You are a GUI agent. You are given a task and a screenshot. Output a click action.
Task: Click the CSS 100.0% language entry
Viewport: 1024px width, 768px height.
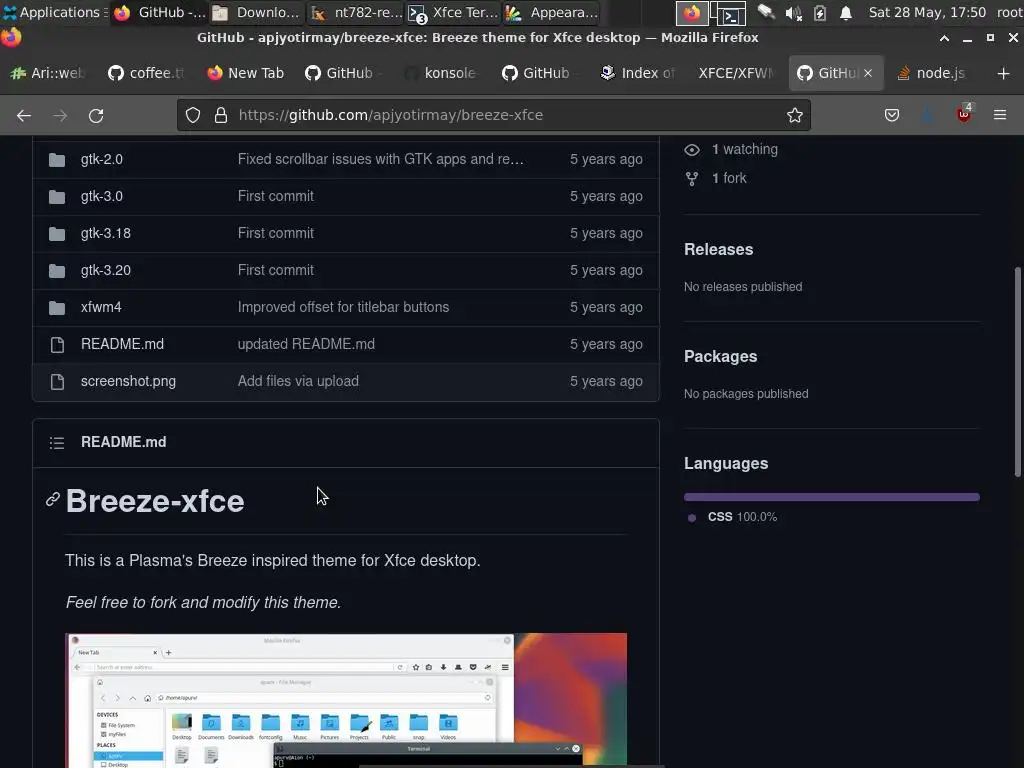[x=742, y=517]
